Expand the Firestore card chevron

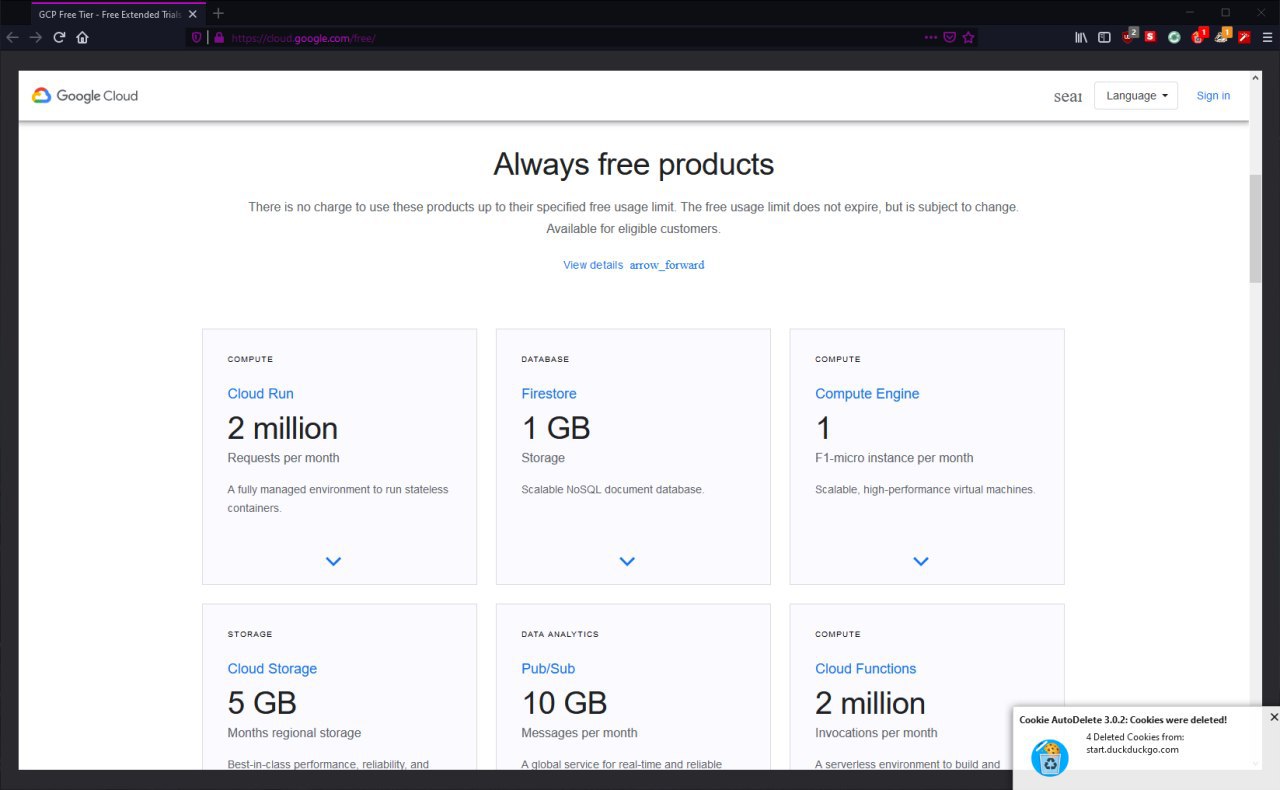627,561
